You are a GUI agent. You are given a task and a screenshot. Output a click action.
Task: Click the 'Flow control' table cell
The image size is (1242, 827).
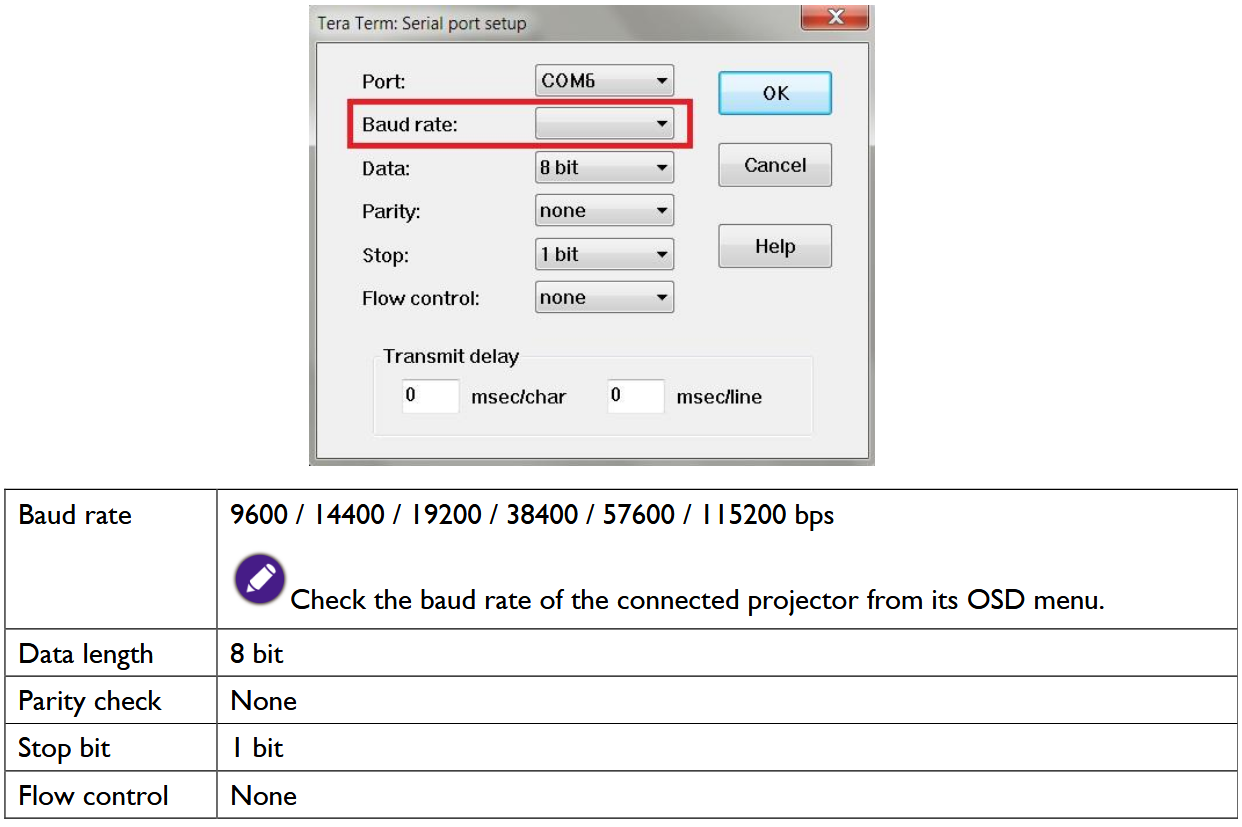(111, 795)
